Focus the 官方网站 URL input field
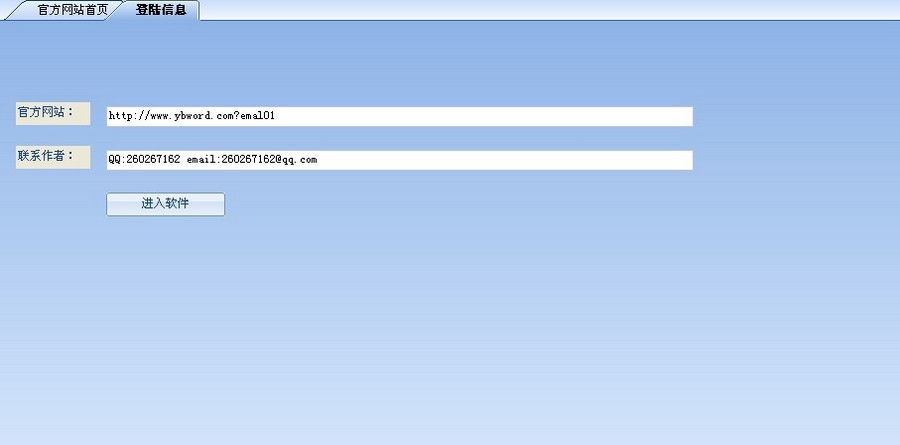 [399, 116]
